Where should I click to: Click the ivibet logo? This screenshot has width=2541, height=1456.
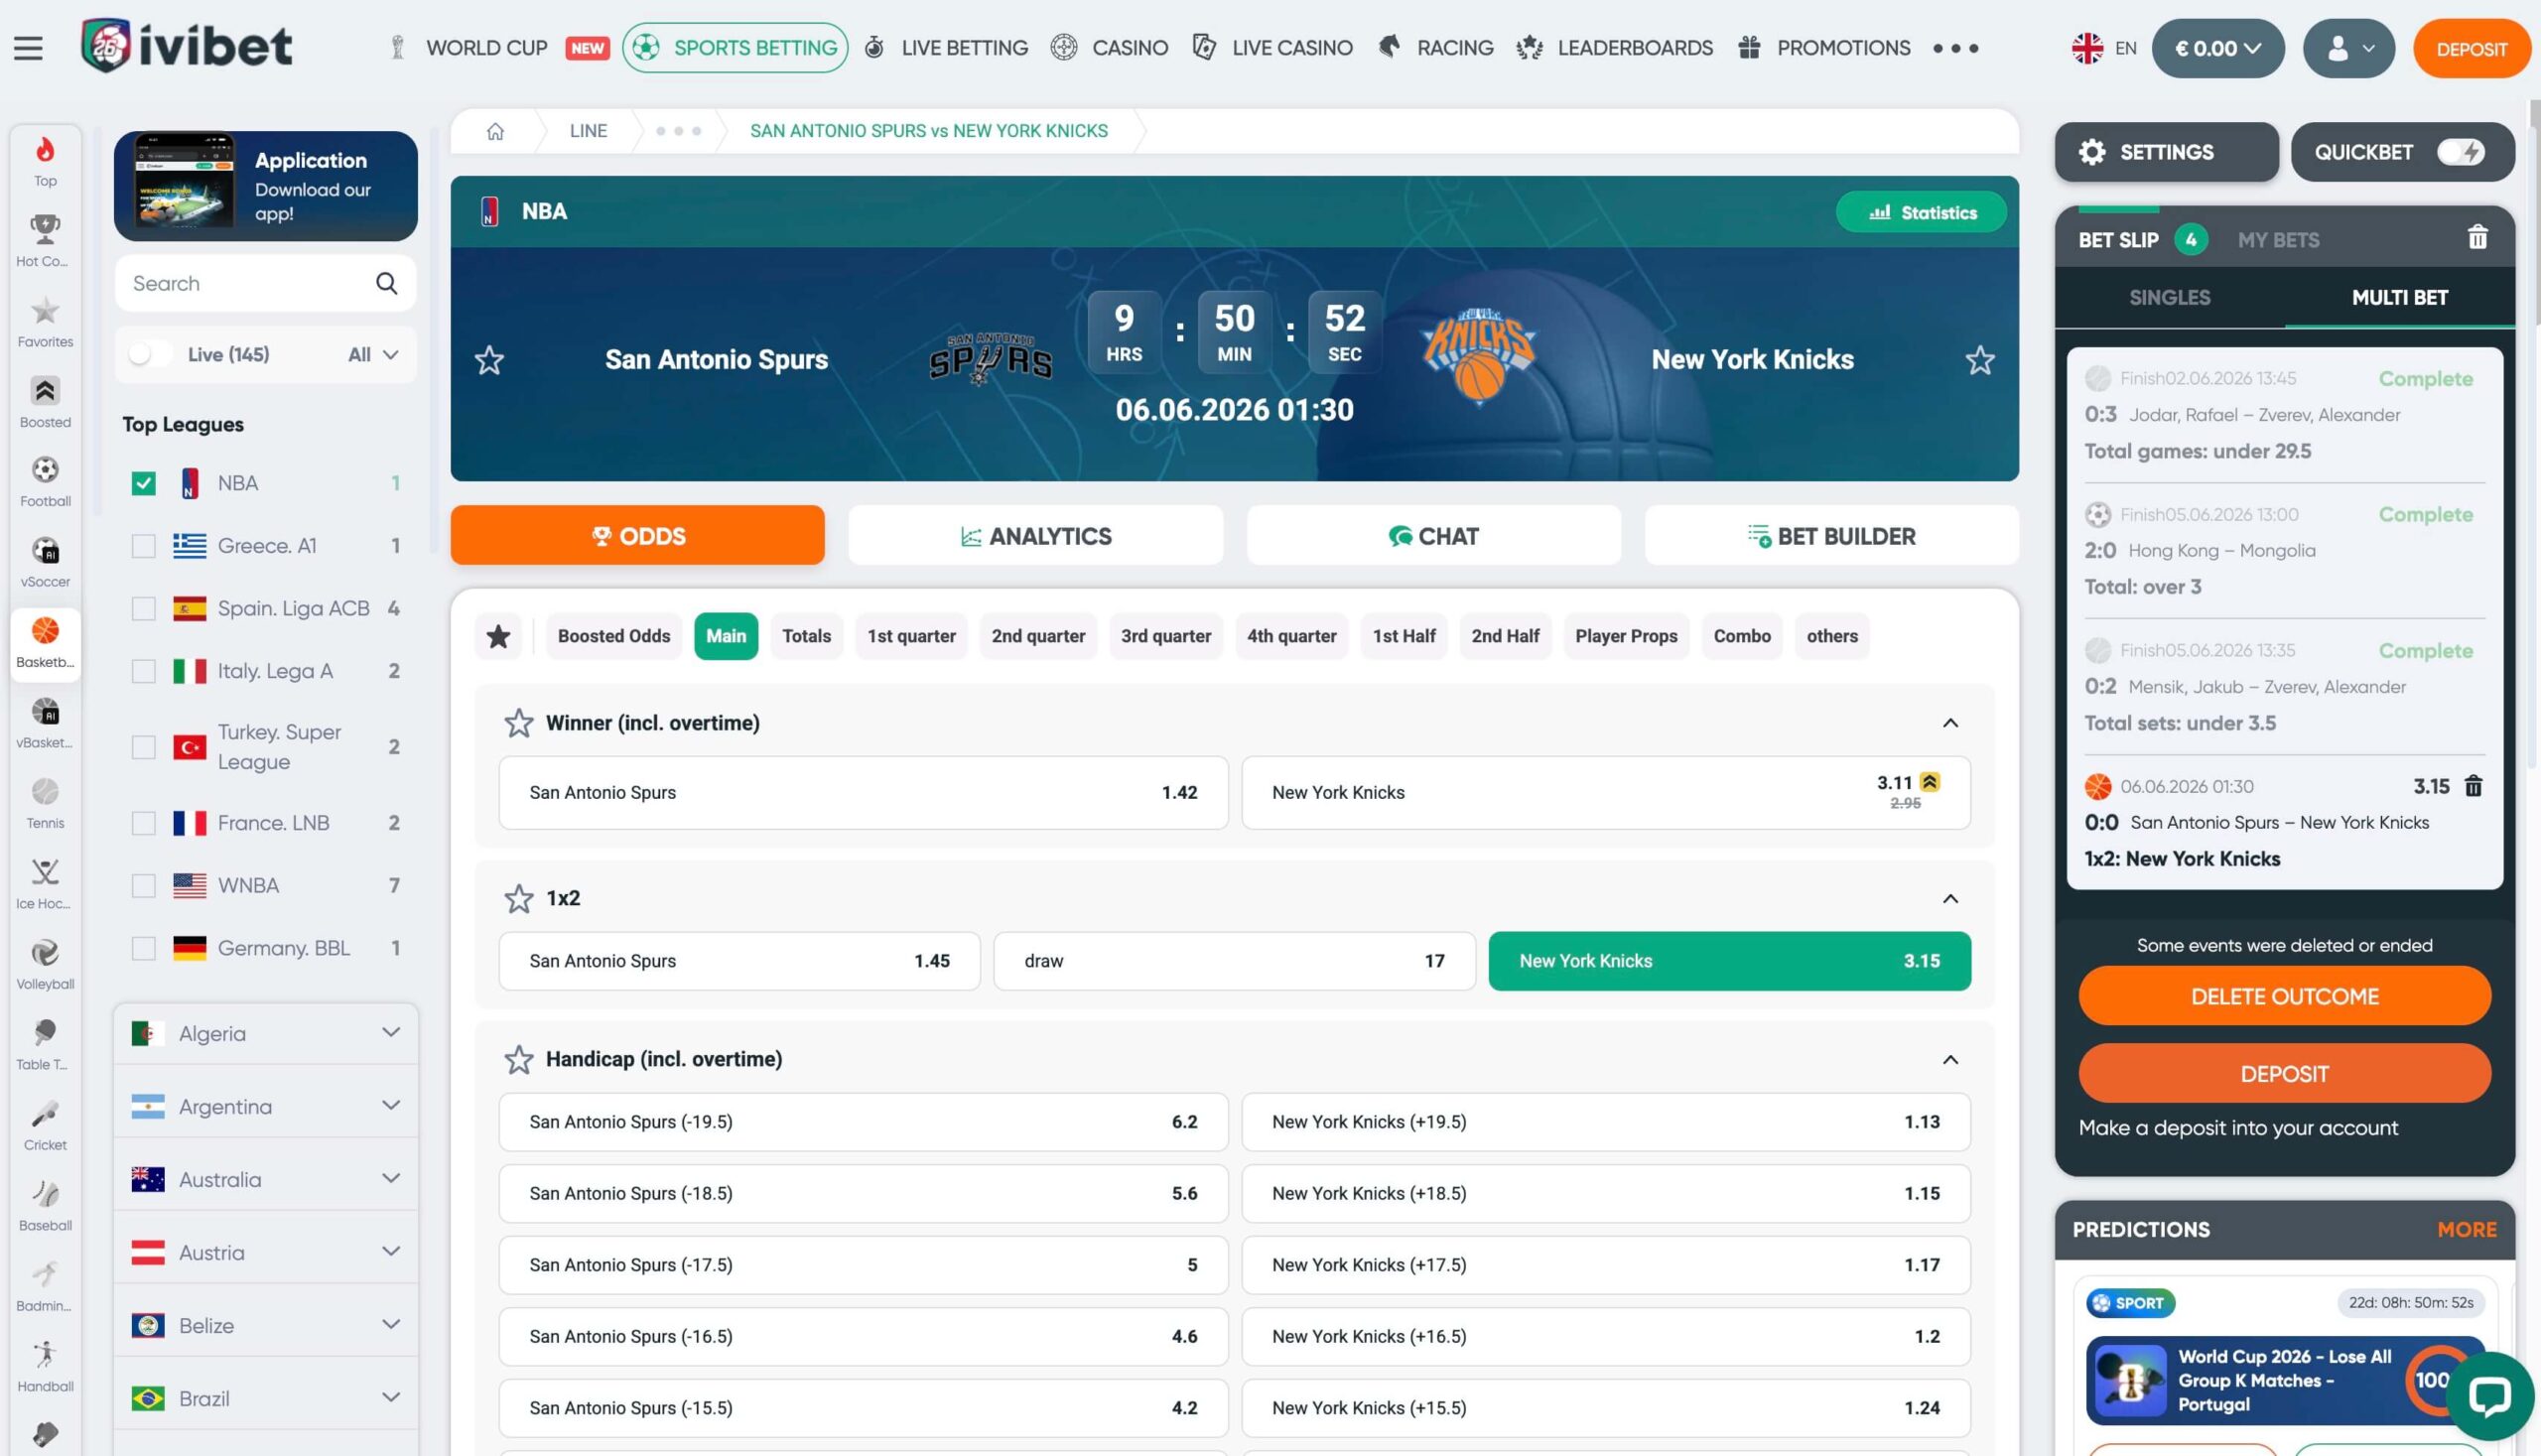click(187, 46)
